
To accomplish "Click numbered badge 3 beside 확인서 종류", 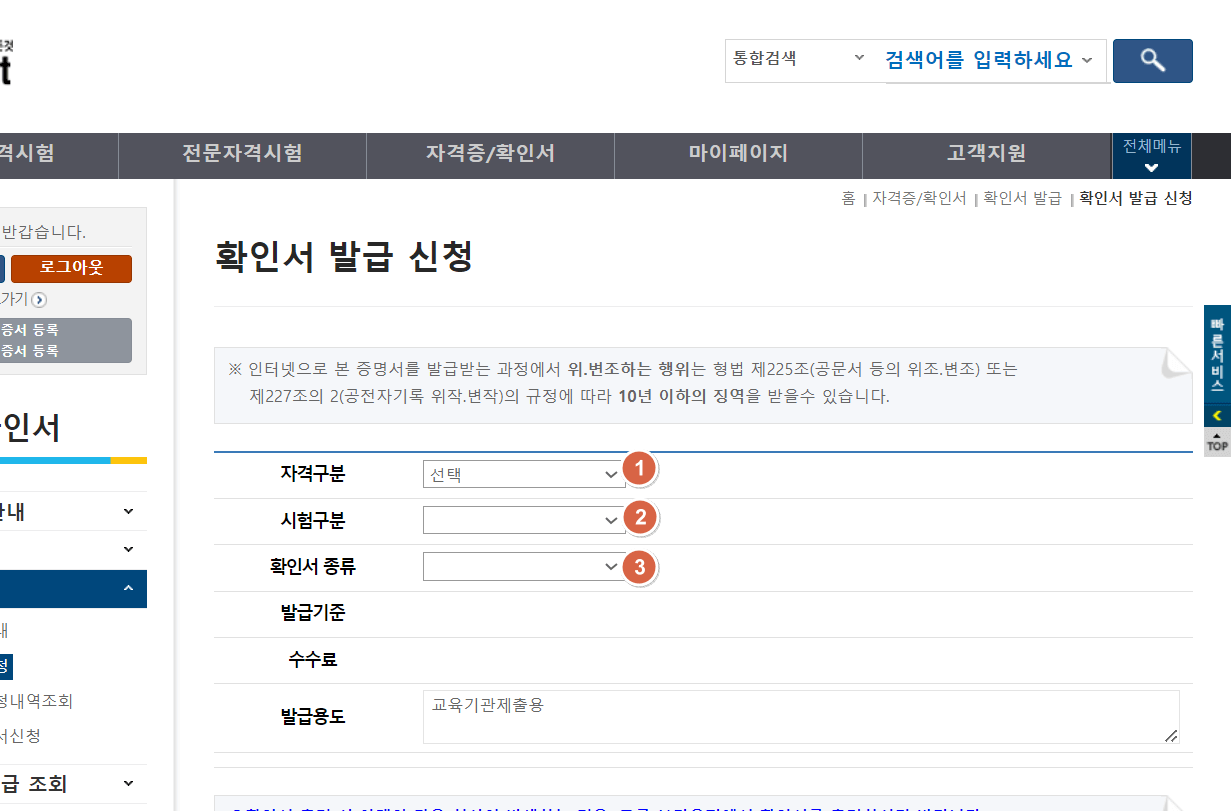I will tap(638, 564).
